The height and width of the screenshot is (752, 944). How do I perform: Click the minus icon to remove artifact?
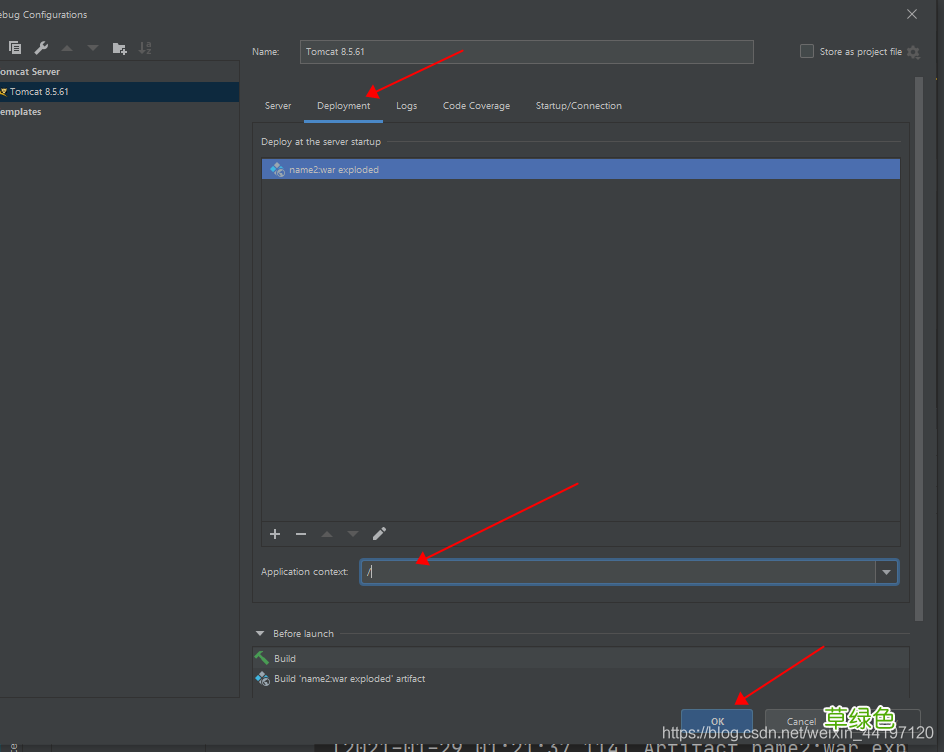click(x=301, y=534)
